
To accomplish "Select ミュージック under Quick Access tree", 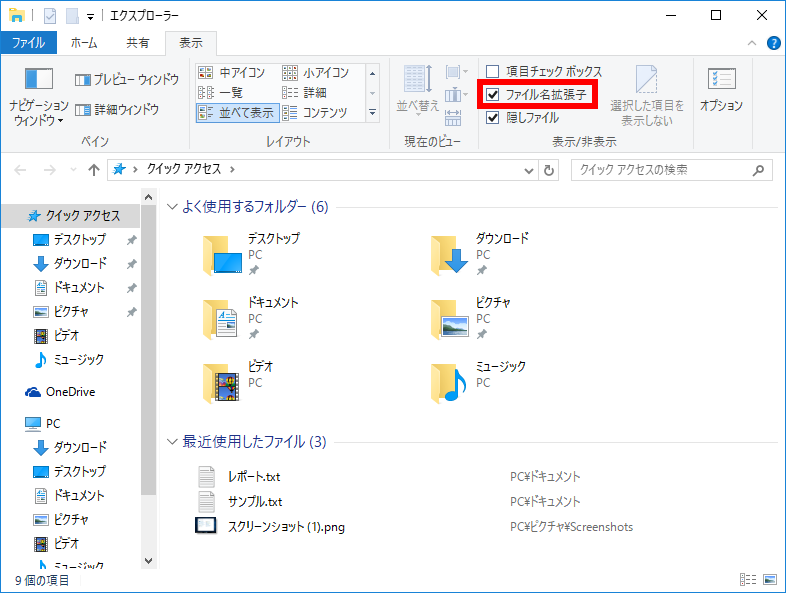I will coord(71,360).
